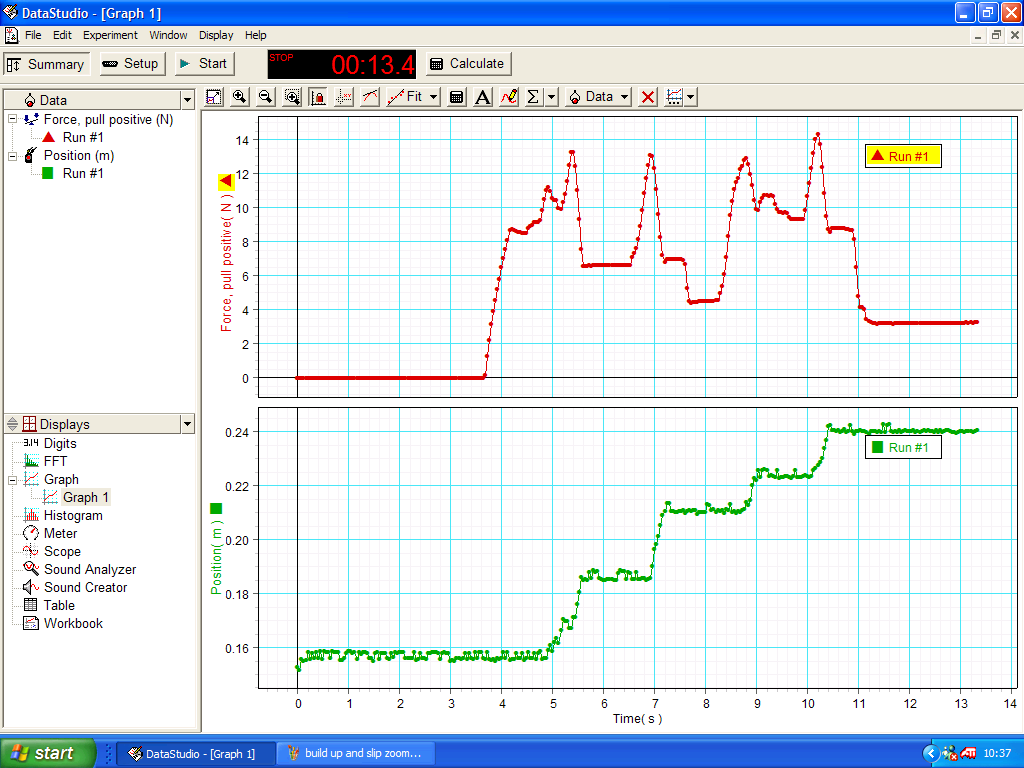Select the Slope tool icon

(x=370, y=97)
